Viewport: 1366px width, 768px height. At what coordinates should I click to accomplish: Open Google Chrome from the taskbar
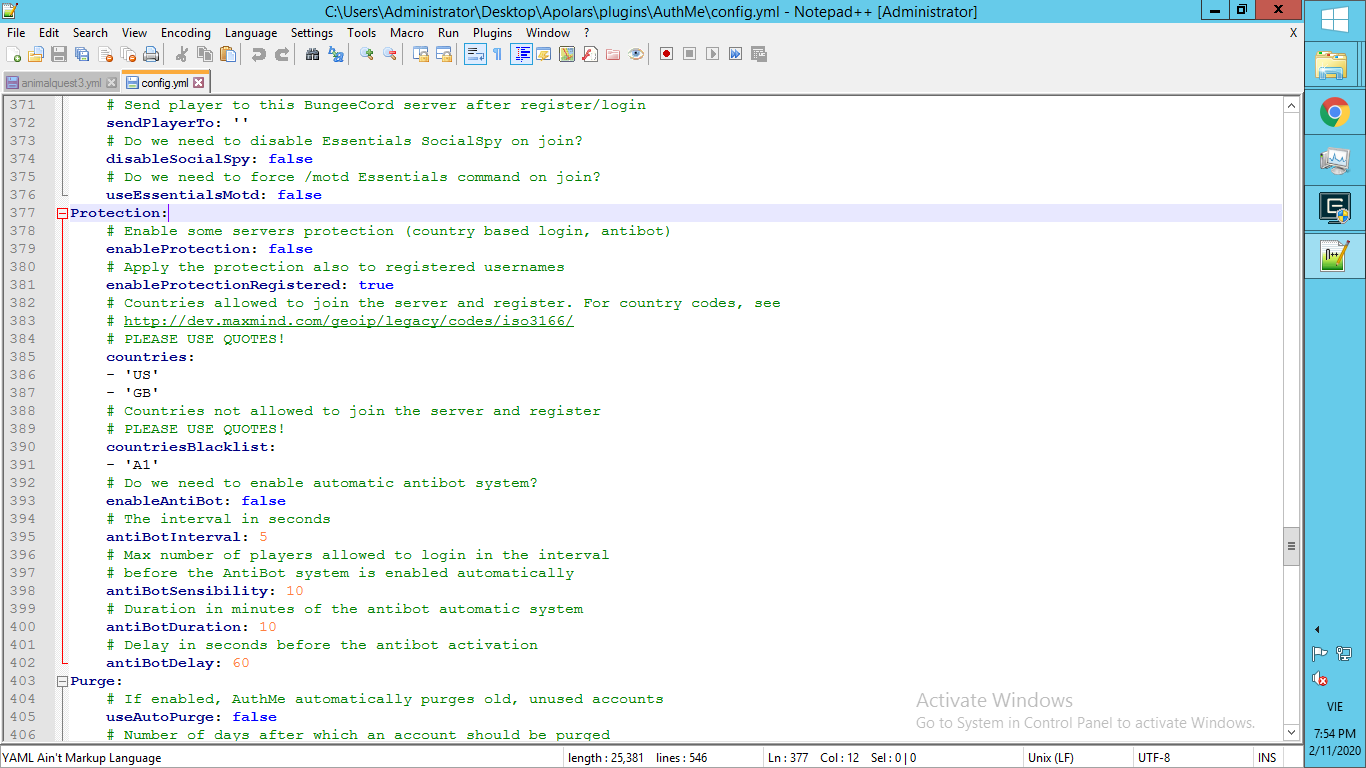click(1334, 112)
